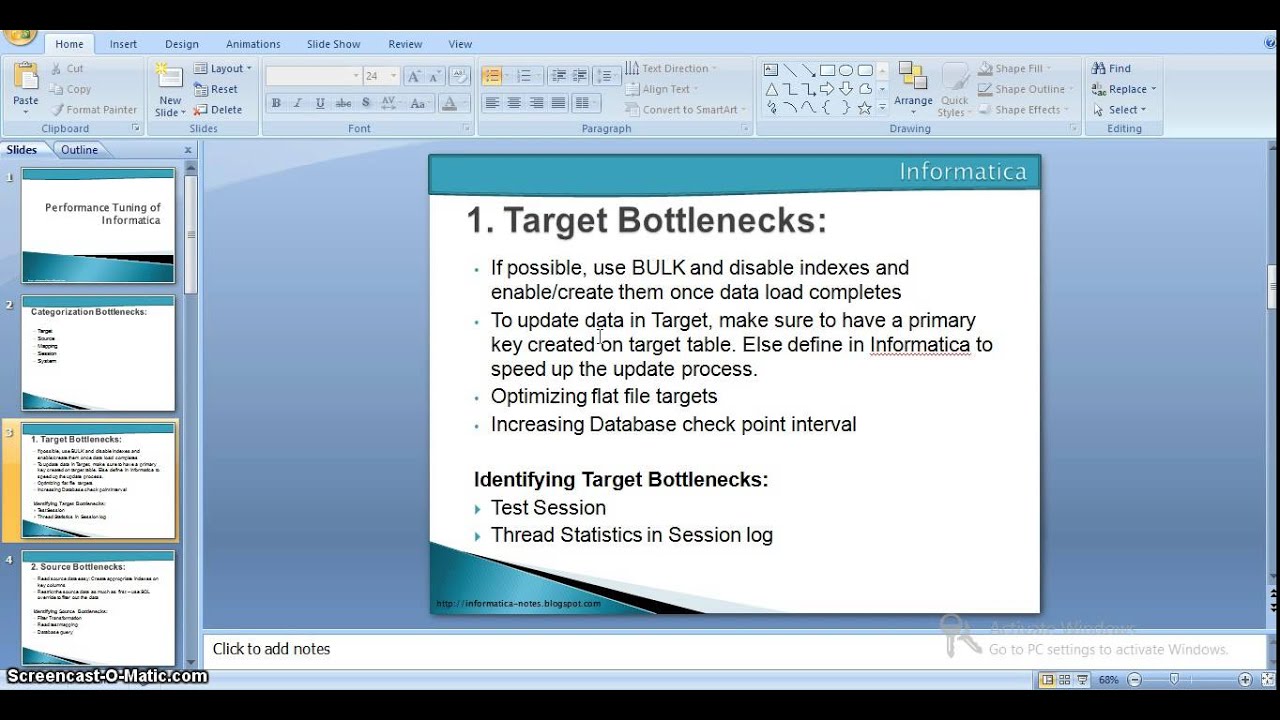Open the Align Text dropdown

662,89
